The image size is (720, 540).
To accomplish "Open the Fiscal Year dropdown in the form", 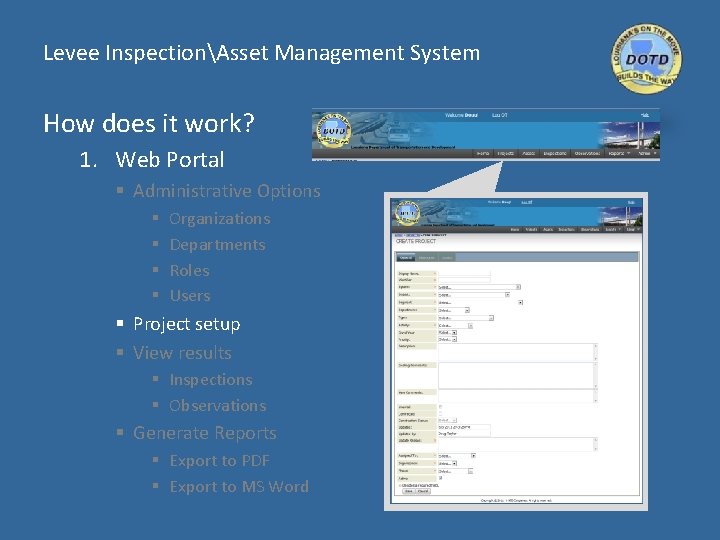I will [x=448, y=332].
